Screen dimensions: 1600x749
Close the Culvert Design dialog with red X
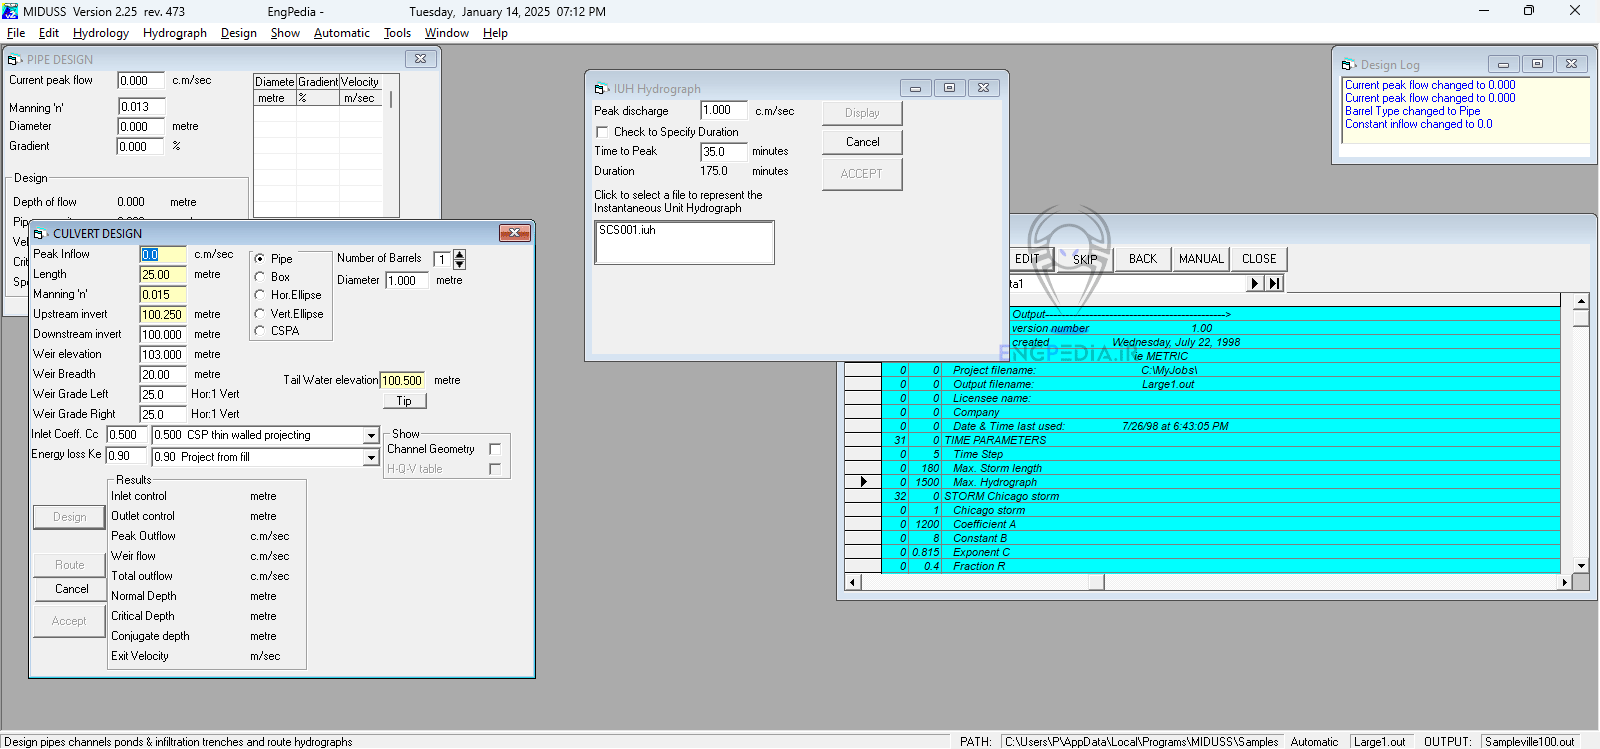[514, 233]
